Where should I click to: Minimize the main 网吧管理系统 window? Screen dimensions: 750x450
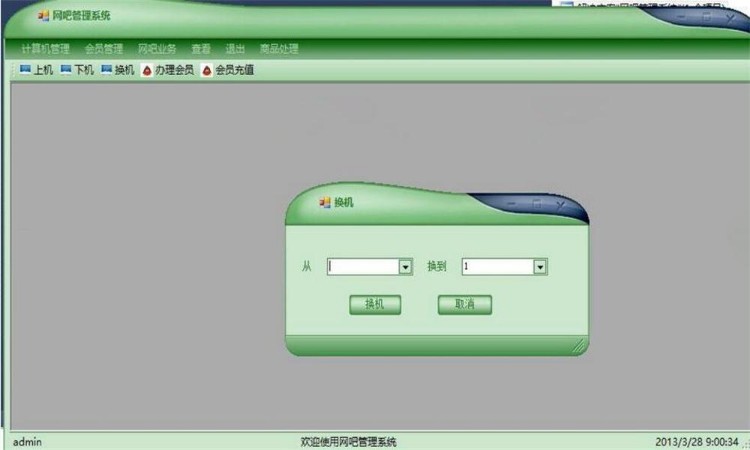pyautogui.click(x=681, y=17)
